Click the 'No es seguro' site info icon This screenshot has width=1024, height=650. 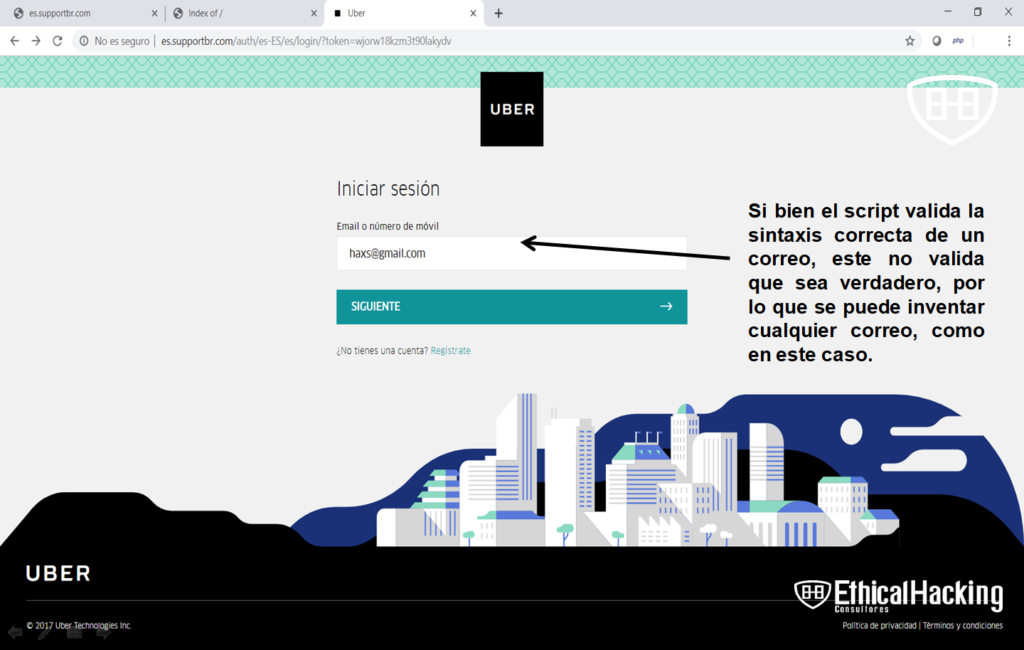(84, 41)
